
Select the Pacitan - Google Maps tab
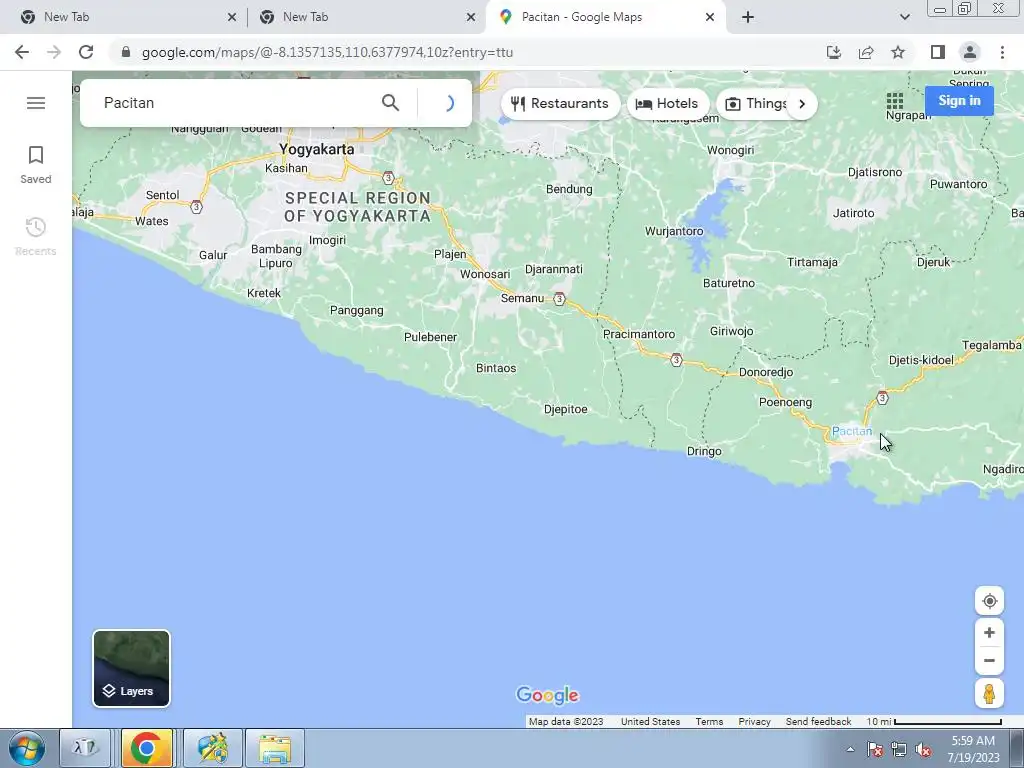[606, 17]
